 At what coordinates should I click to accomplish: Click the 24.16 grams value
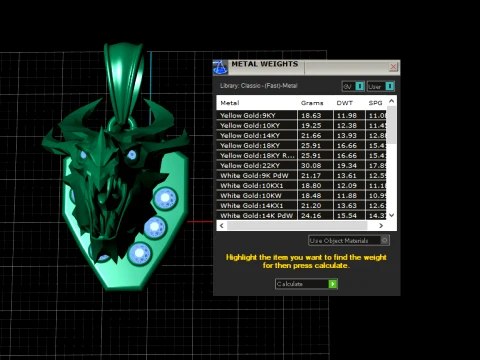311,216
